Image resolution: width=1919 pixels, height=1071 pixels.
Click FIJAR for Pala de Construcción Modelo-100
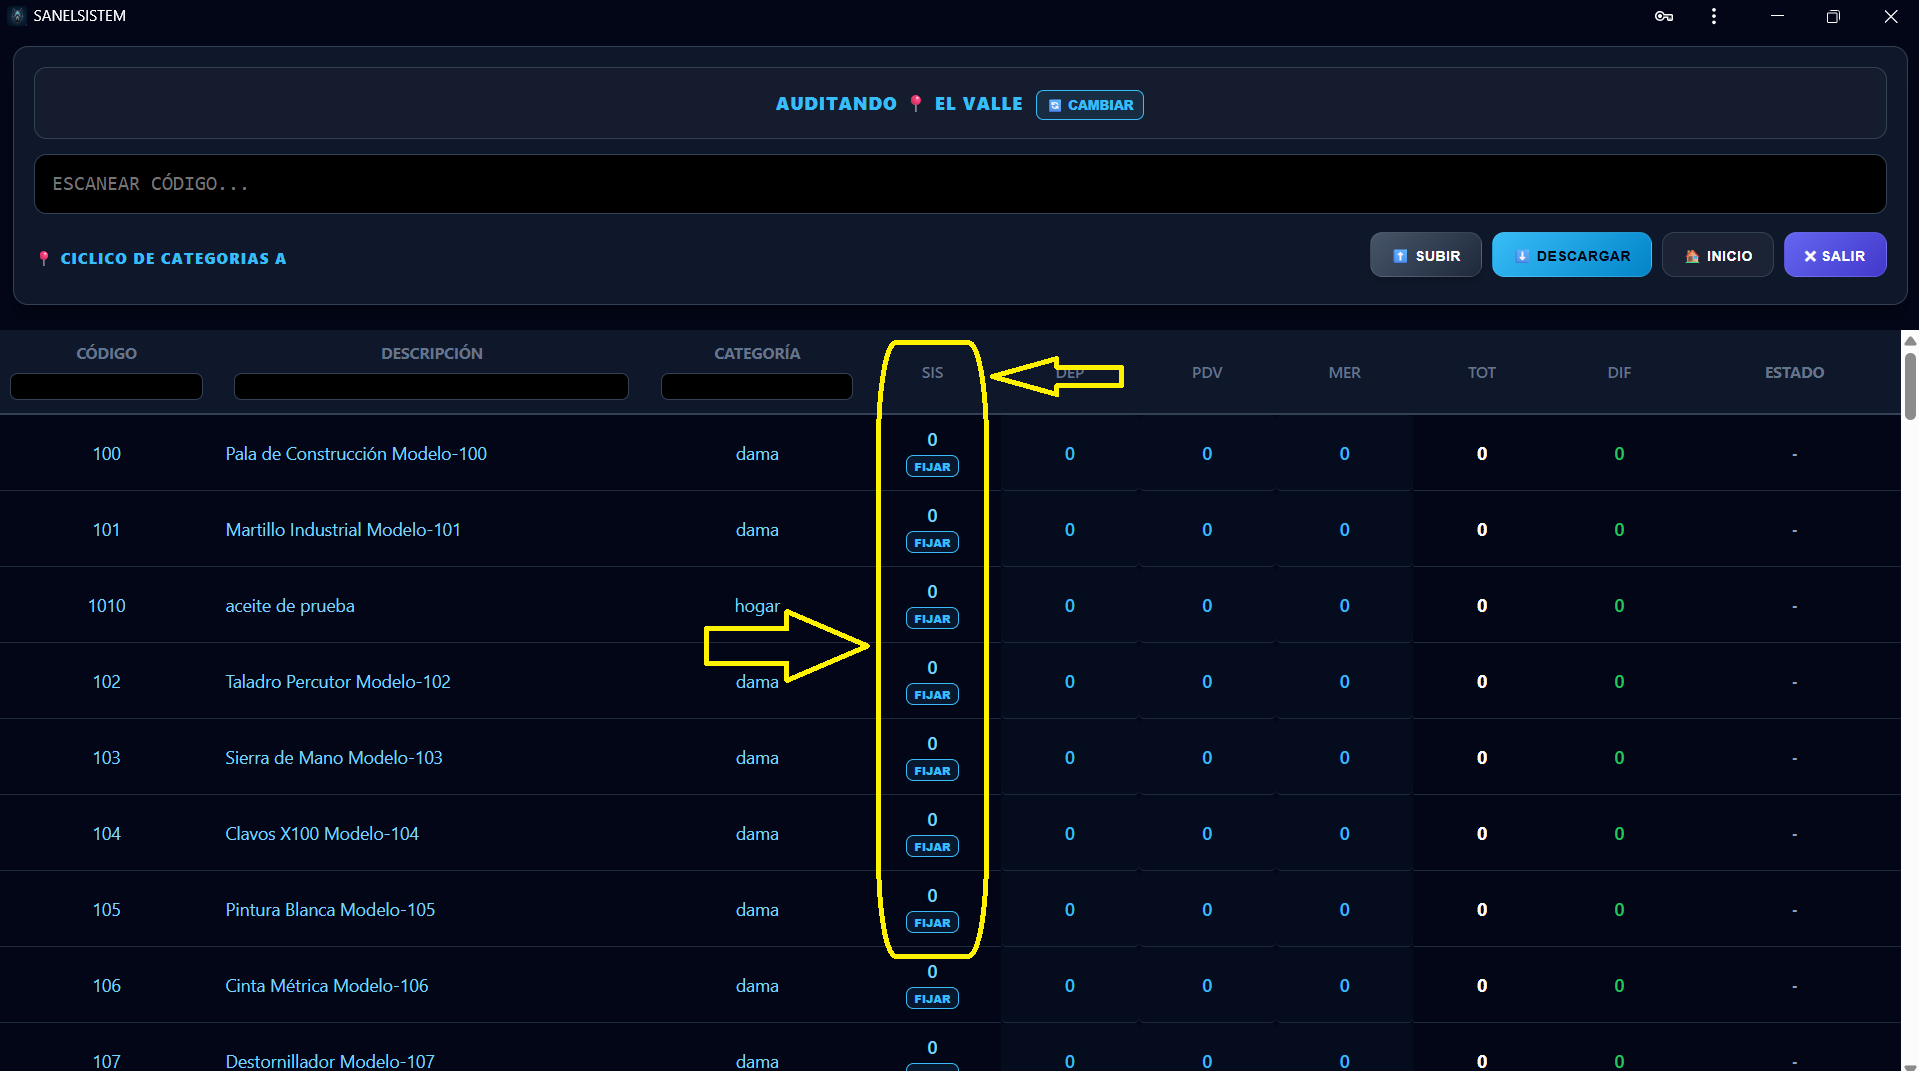click(x=932, y=467)
